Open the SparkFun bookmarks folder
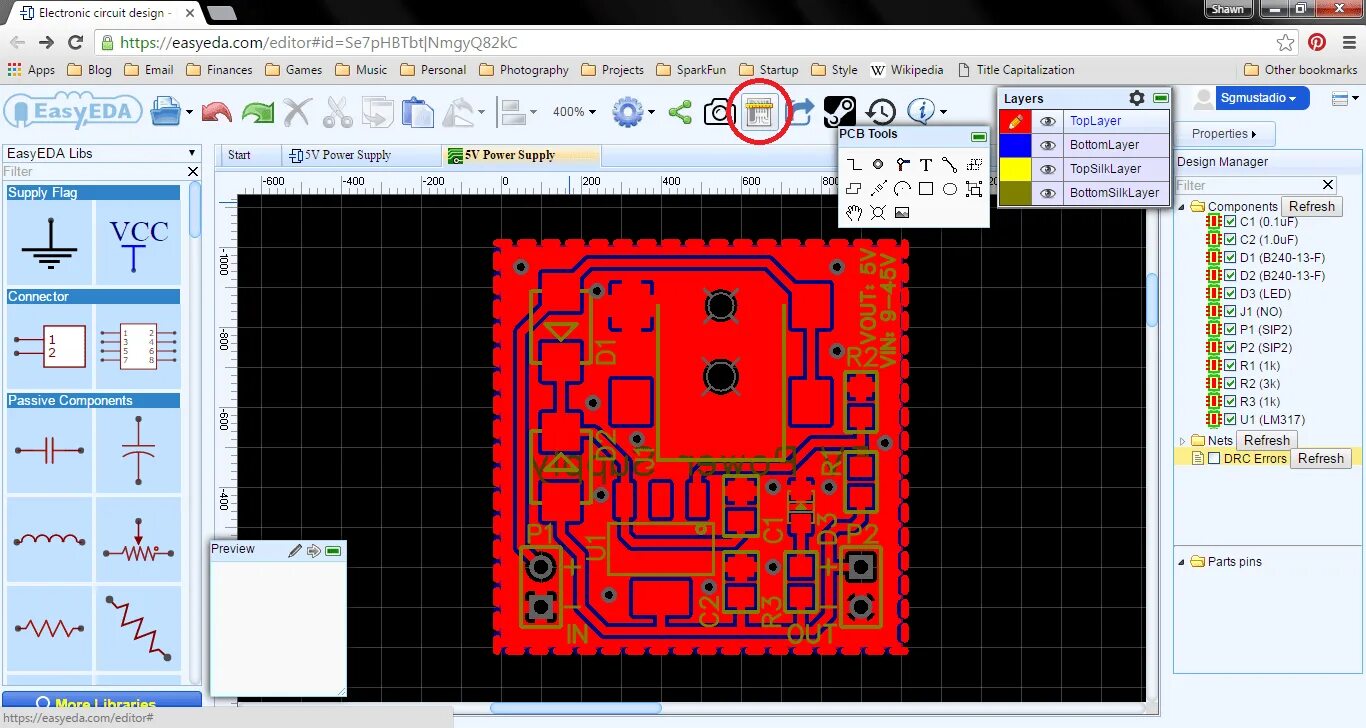Screen dimensions: 1366x728 coord(690,70)
